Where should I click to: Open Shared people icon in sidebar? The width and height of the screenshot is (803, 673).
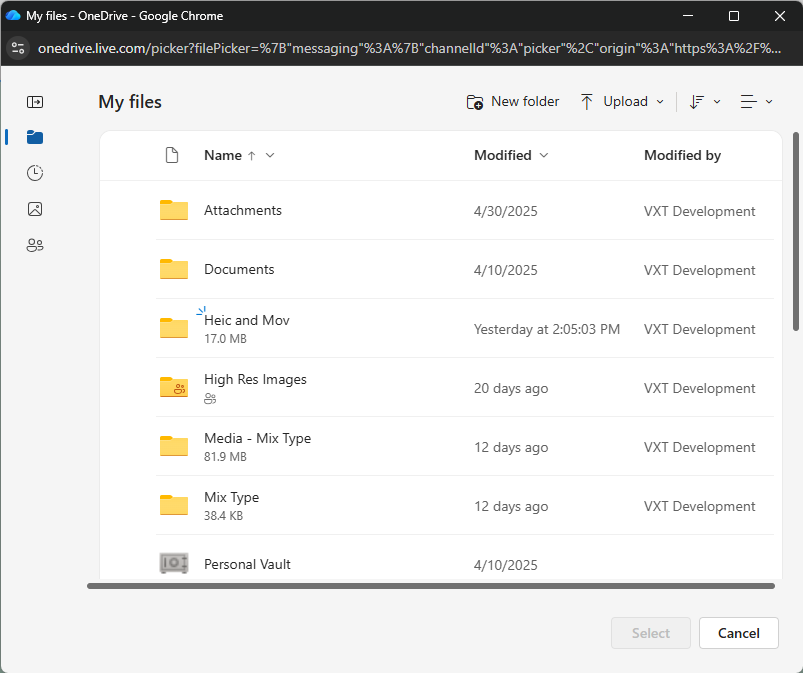click(x=35, y=245)
